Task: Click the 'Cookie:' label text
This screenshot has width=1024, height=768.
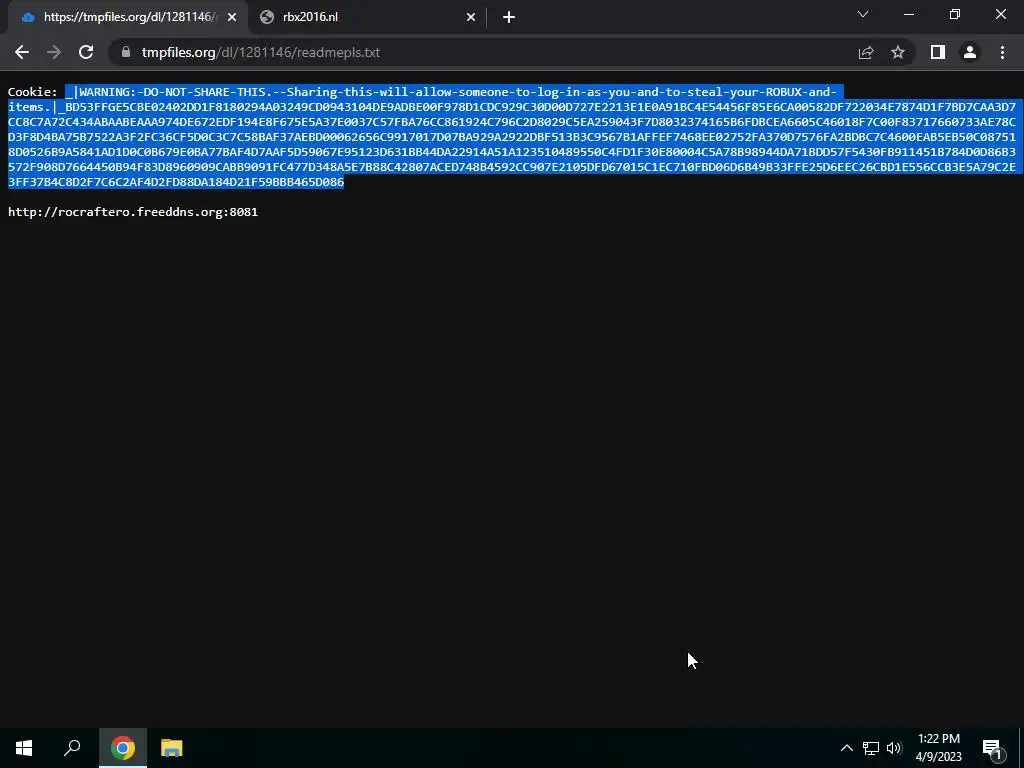Action: (x=33, y=92)
